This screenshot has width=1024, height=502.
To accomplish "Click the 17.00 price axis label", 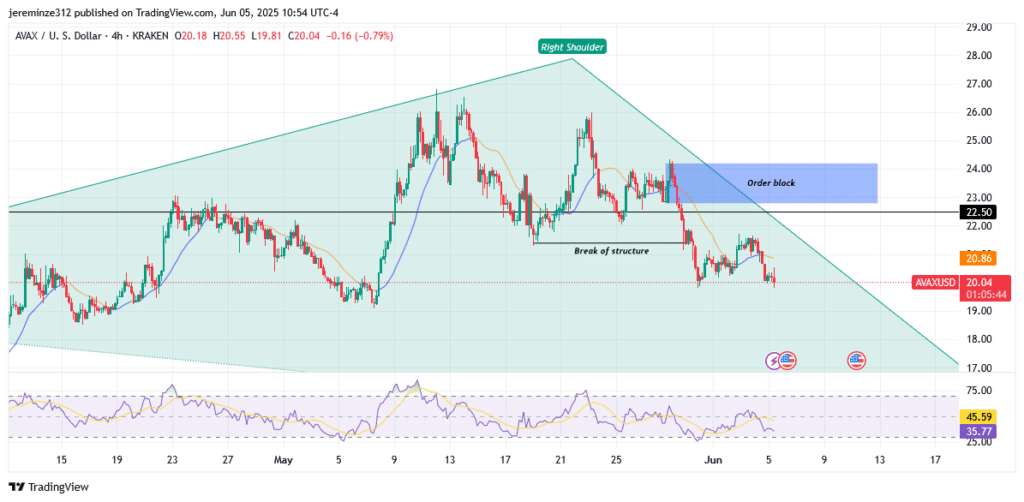I will point(979,368).
